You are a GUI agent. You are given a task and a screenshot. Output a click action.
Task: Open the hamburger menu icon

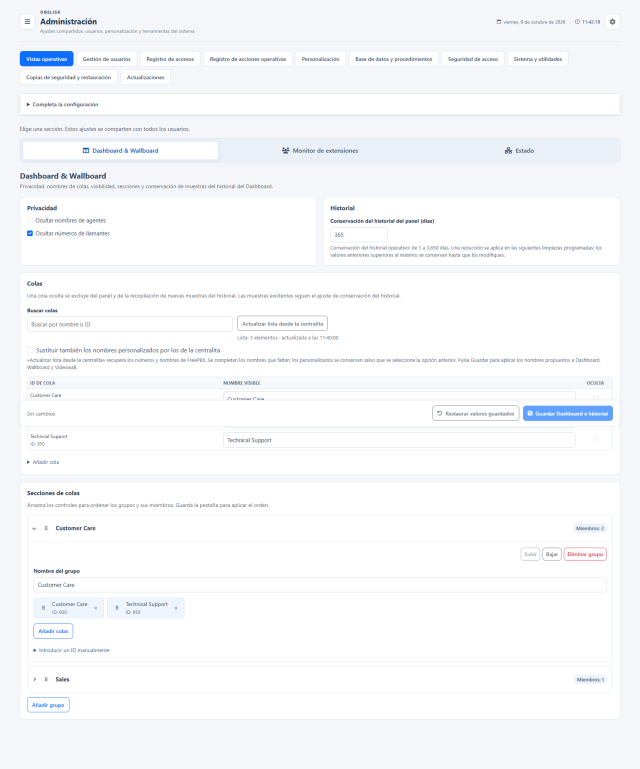coord(27,22)
